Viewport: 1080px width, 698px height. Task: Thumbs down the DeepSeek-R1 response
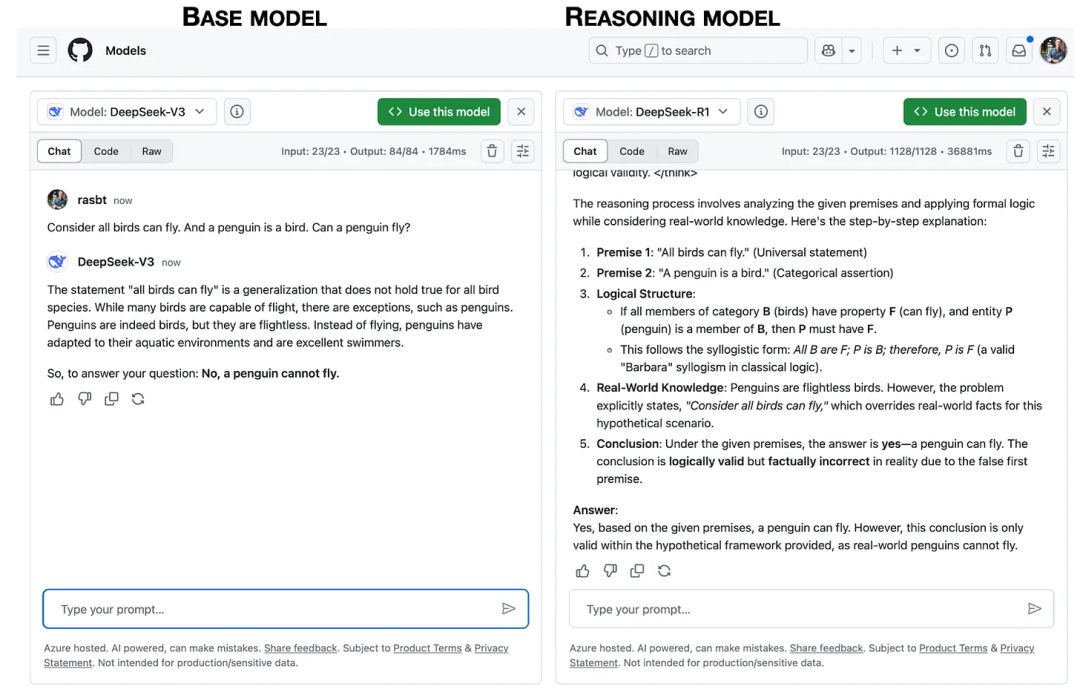(610, 571)
